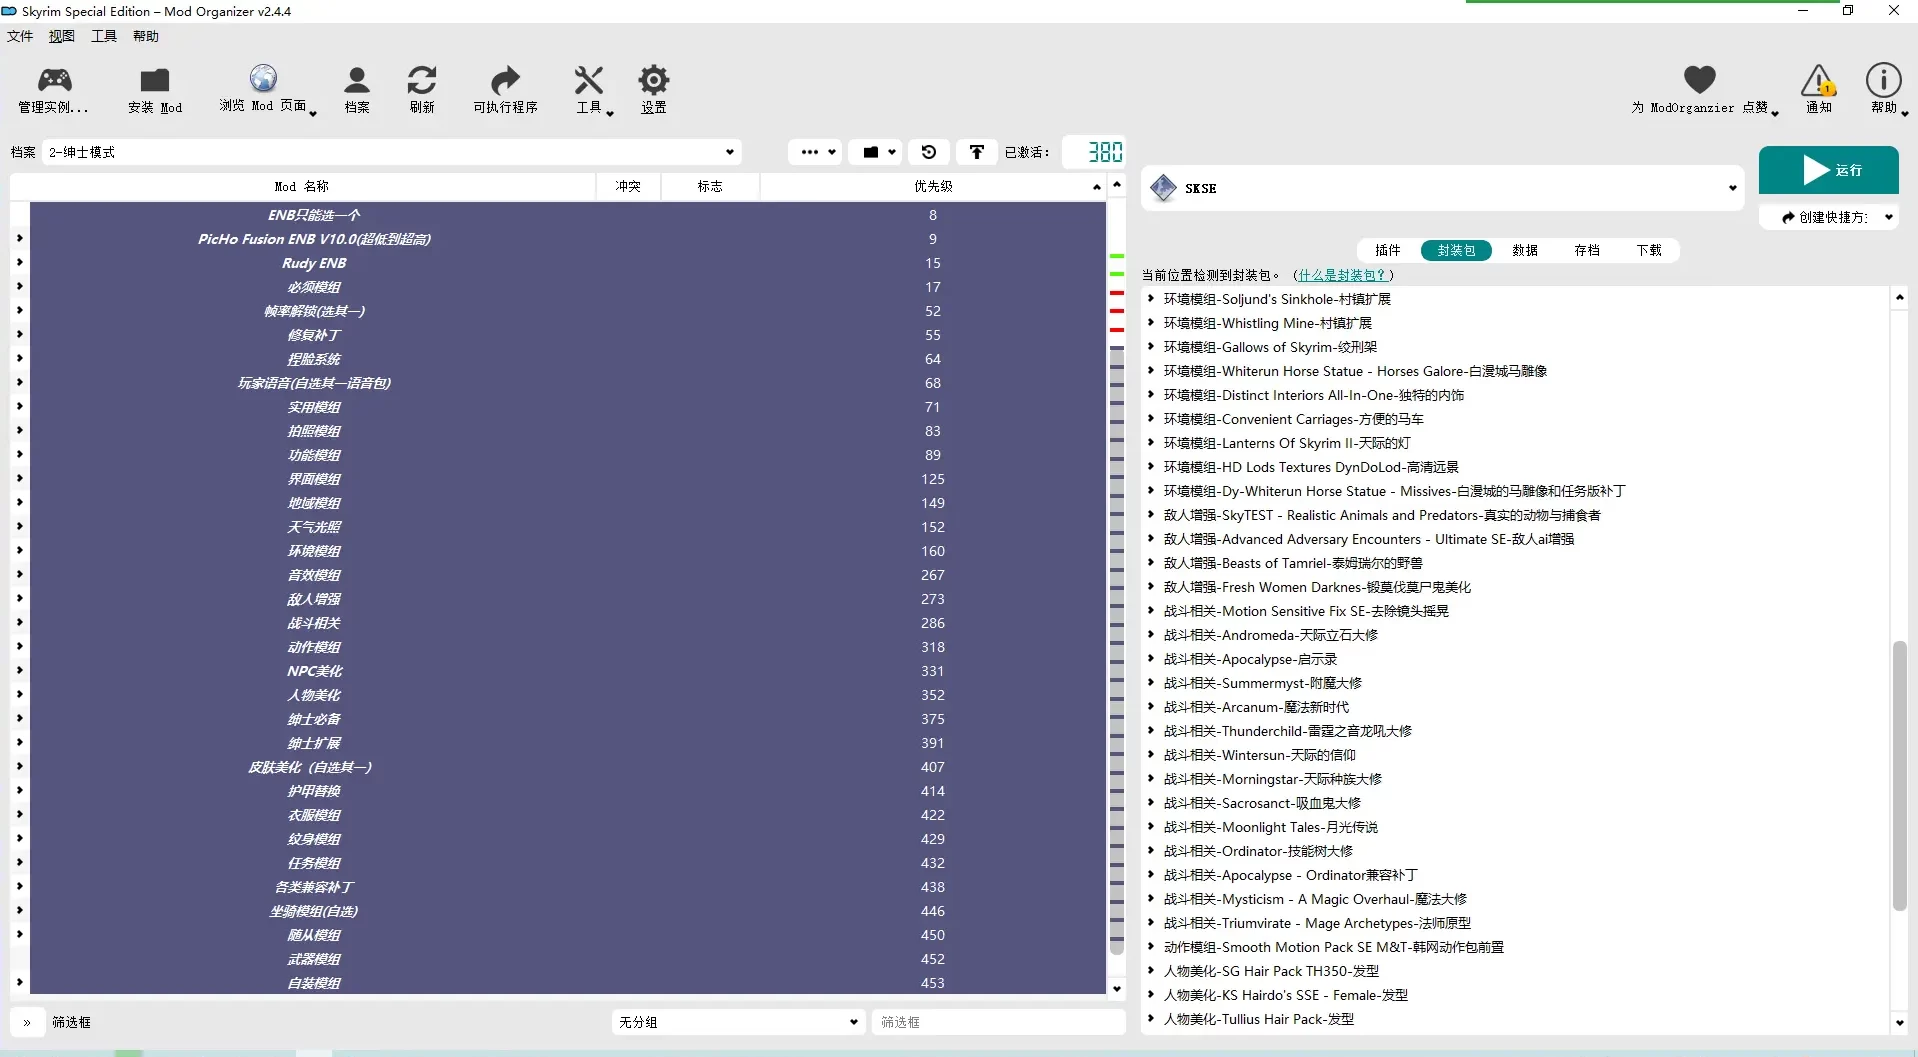The height and width of the screenshot is (1057, 1918).
Task: Switch to the 封装包 tab
Action: click(x=1456, y=250)
